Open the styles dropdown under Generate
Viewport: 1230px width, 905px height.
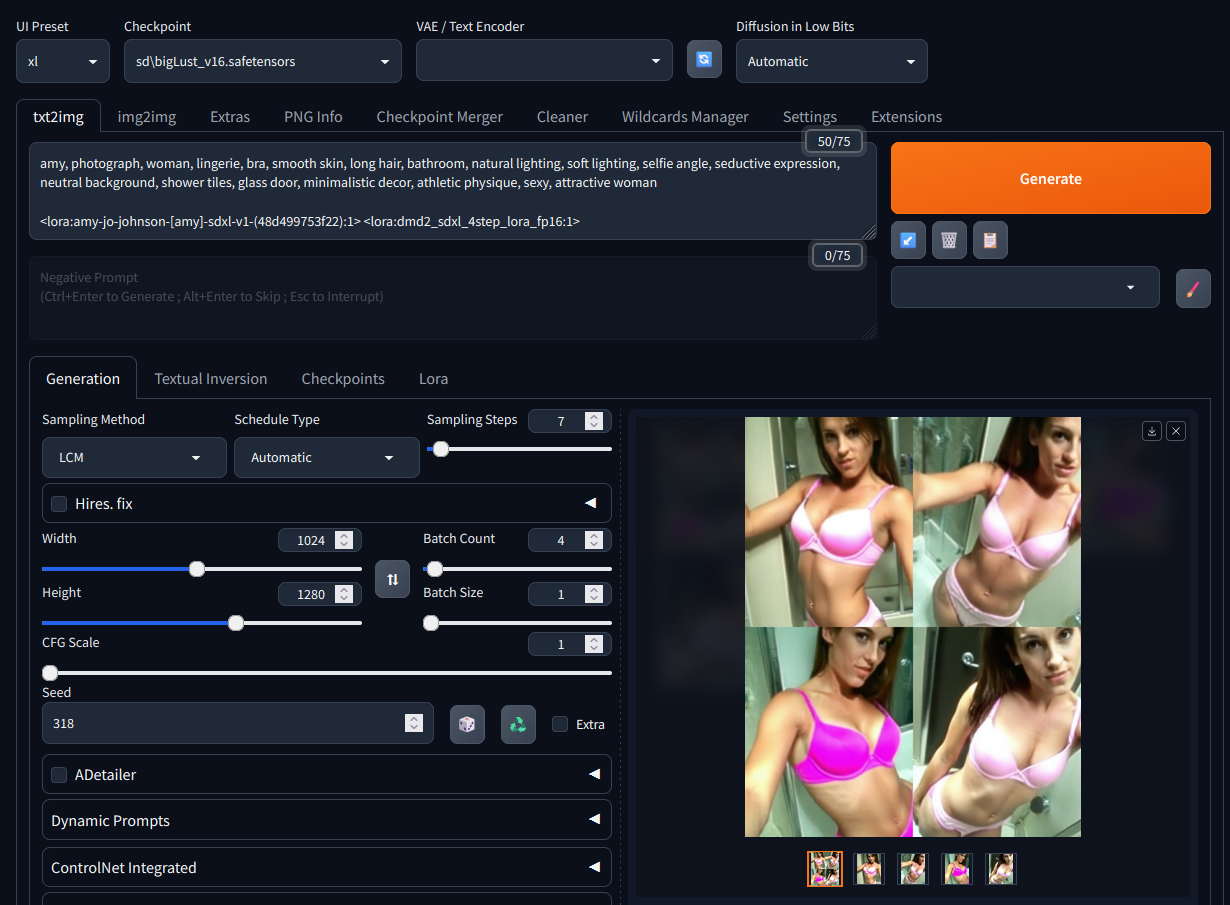pyautogui.click(x=1025, y=287)
